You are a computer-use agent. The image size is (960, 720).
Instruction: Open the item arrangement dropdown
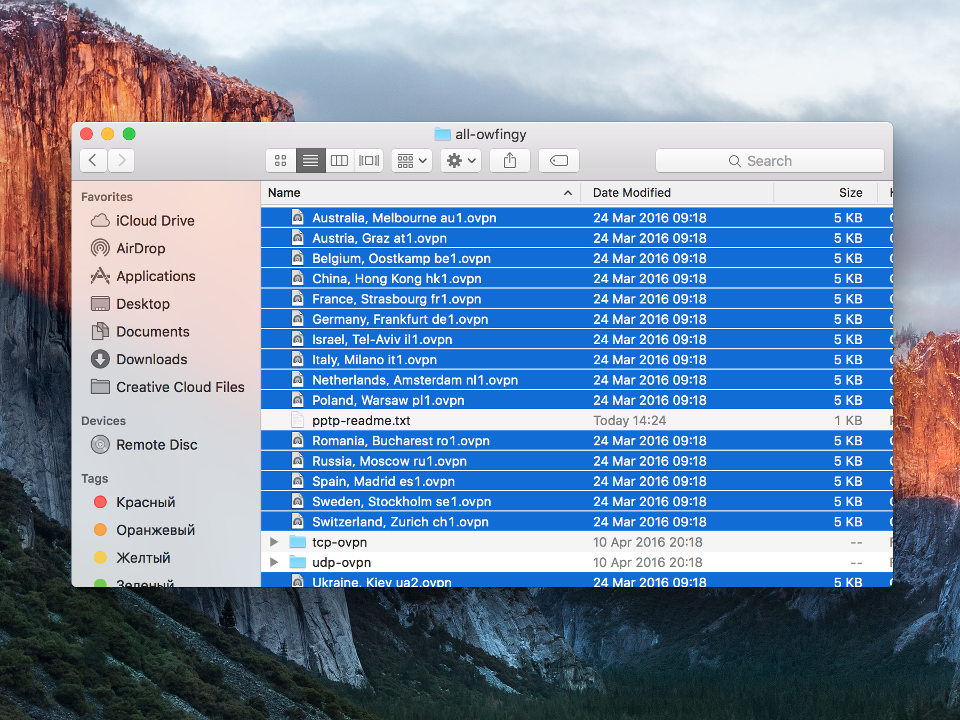(x=412, y=160)
